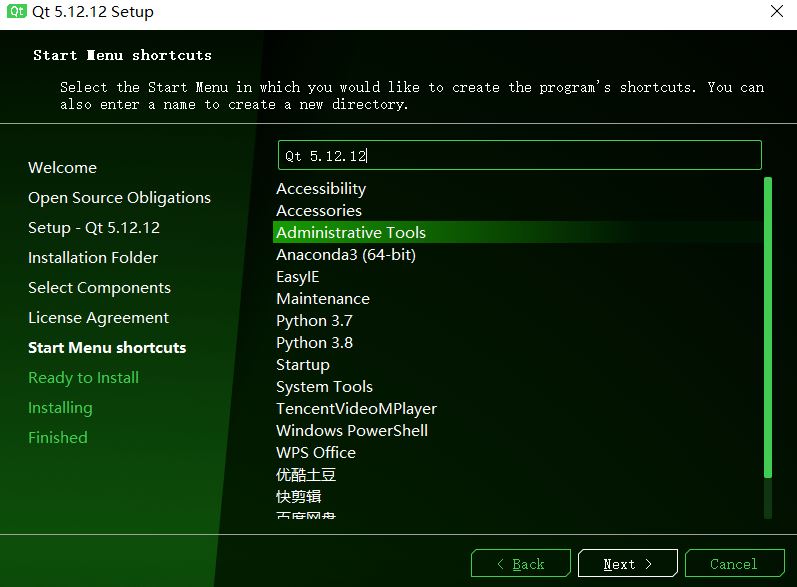The height and width of the screenshot is (587, 797).
Task: Click License Agreement step
Action: click(99, 317)
